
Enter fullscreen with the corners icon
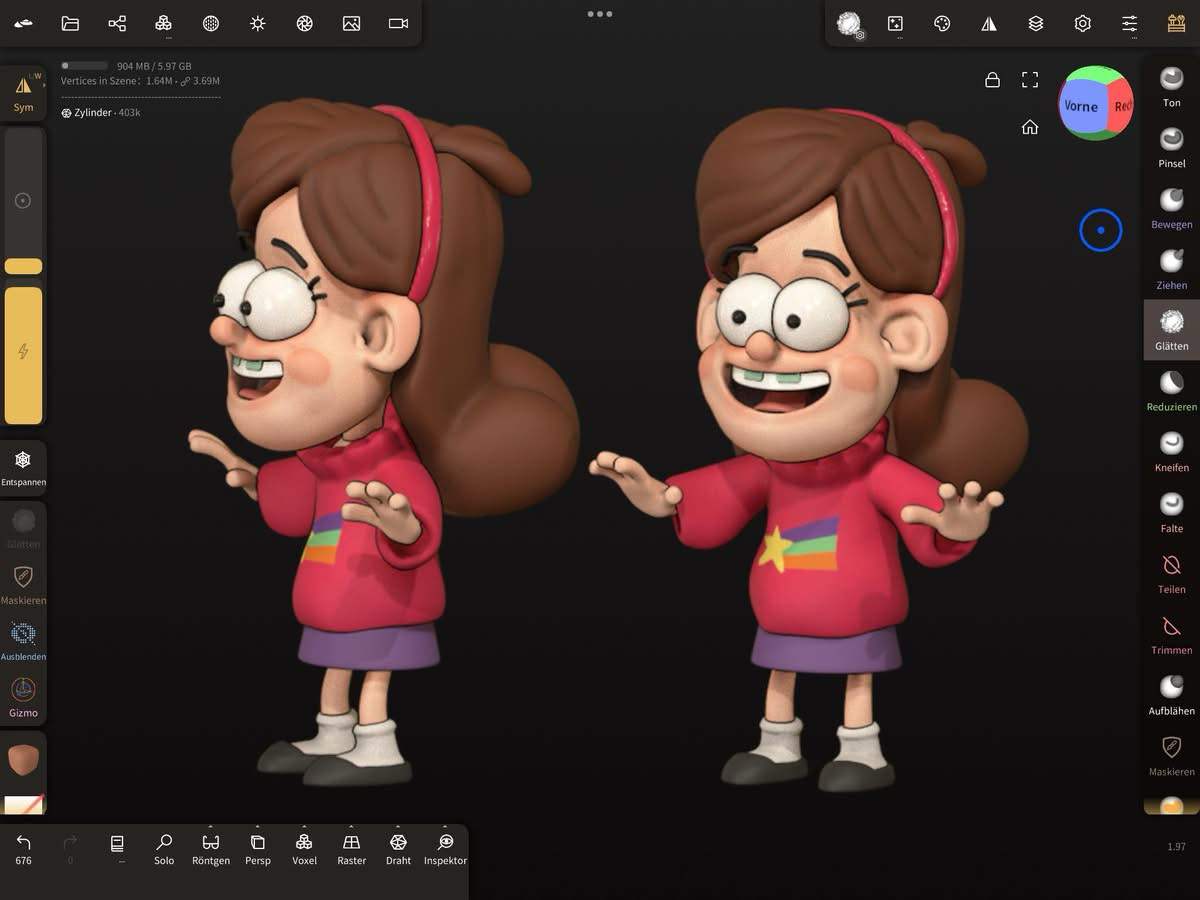pos(1030,80)
